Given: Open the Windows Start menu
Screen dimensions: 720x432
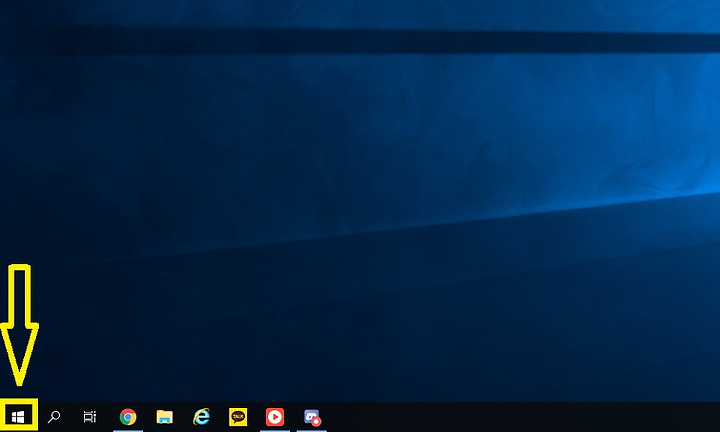Looking at the screenshot, I should pos(18,417).
